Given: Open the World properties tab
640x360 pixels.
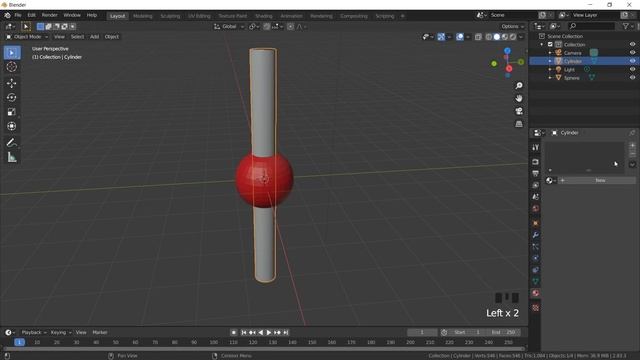Looking at the screenshot, I should [x=536, y=209].
